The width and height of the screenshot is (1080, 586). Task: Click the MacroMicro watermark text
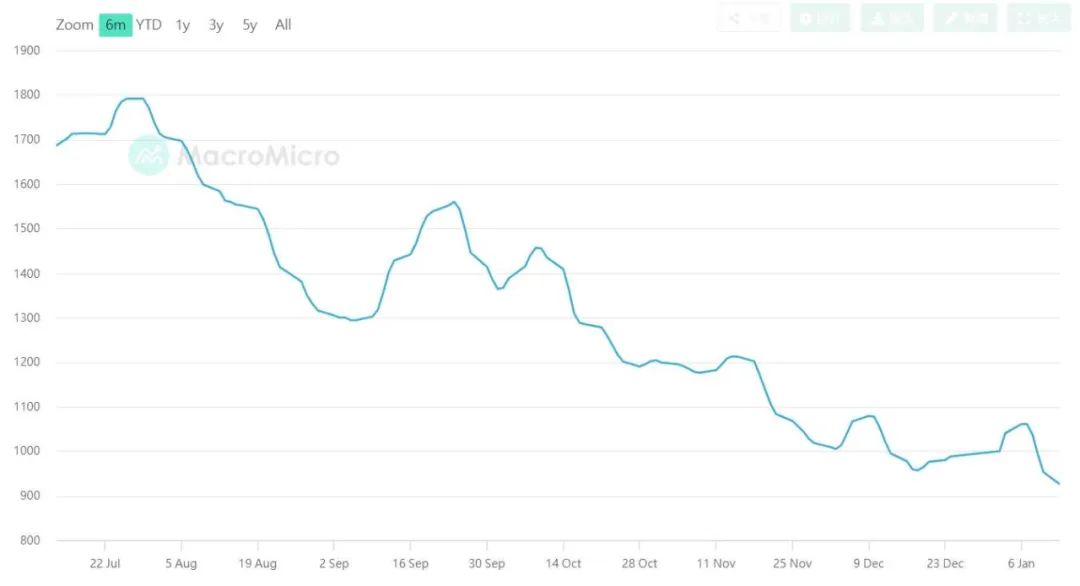(258, 156)
